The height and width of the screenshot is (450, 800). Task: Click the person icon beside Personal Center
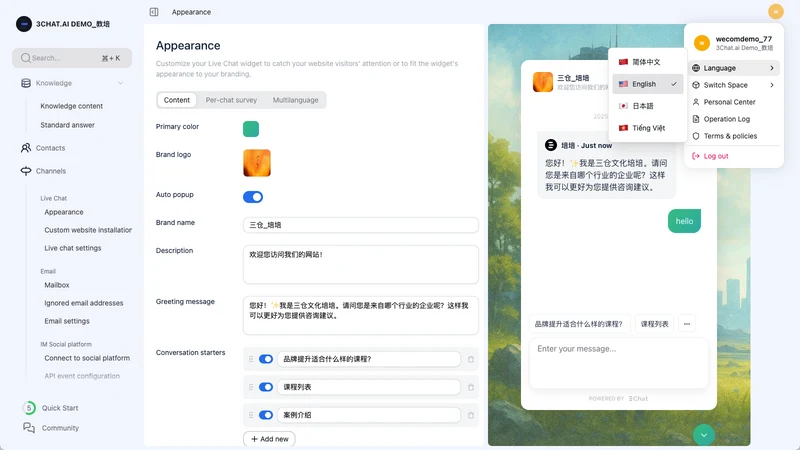click(696, 102)
